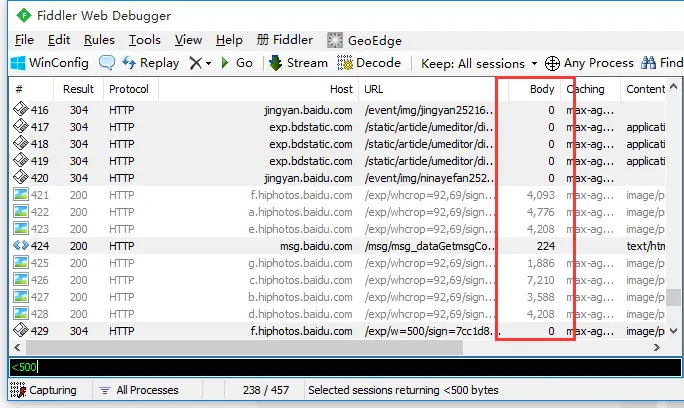
Task: Click the Decode grid icon
Action: point(345,63)
